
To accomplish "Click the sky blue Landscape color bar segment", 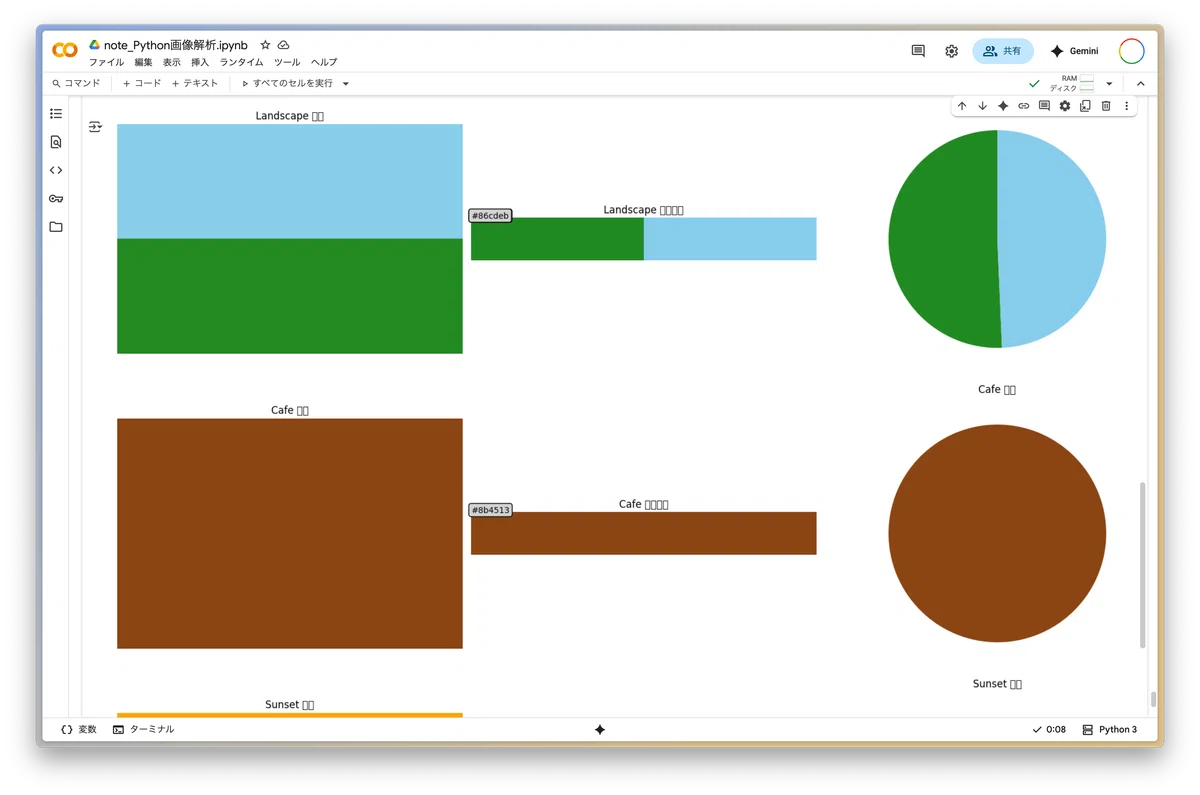I will pos(730,239).
